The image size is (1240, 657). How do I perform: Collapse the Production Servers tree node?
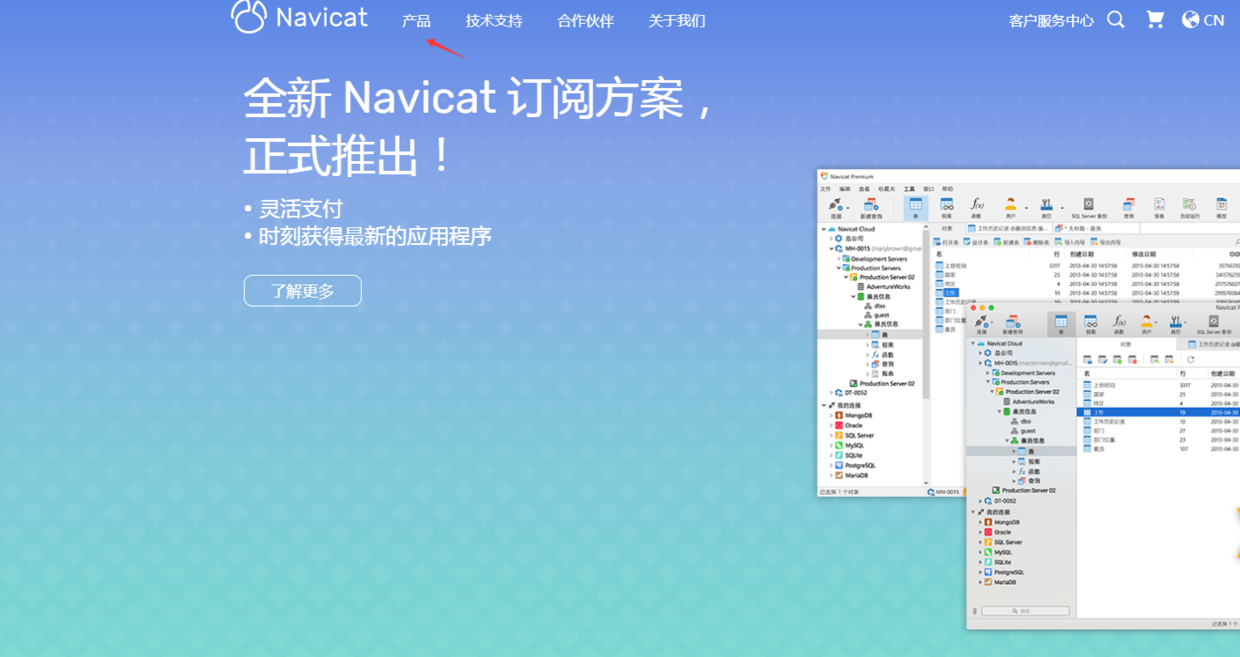[x=838, y=268]
